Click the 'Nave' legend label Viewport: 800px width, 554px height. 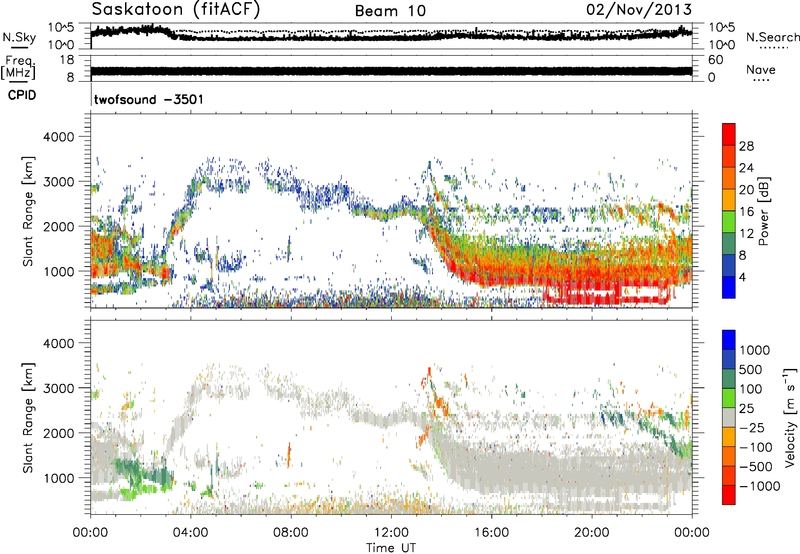click(x=761, y=70)
